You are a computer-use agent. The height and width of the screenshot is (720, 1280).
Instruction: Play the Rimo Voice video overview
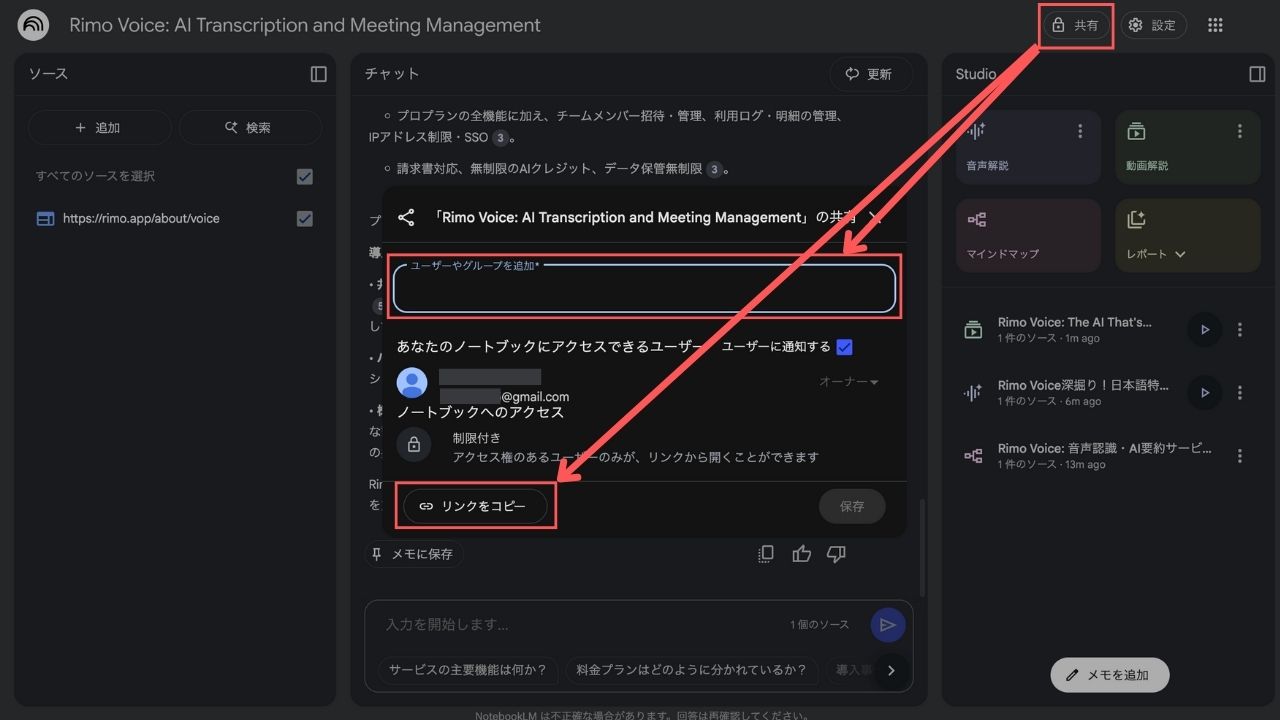coord(1205,330)
